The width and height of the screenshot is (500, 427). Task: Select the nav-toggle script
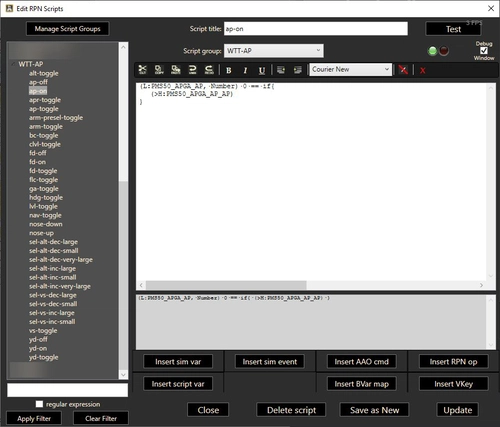[45, 215]
